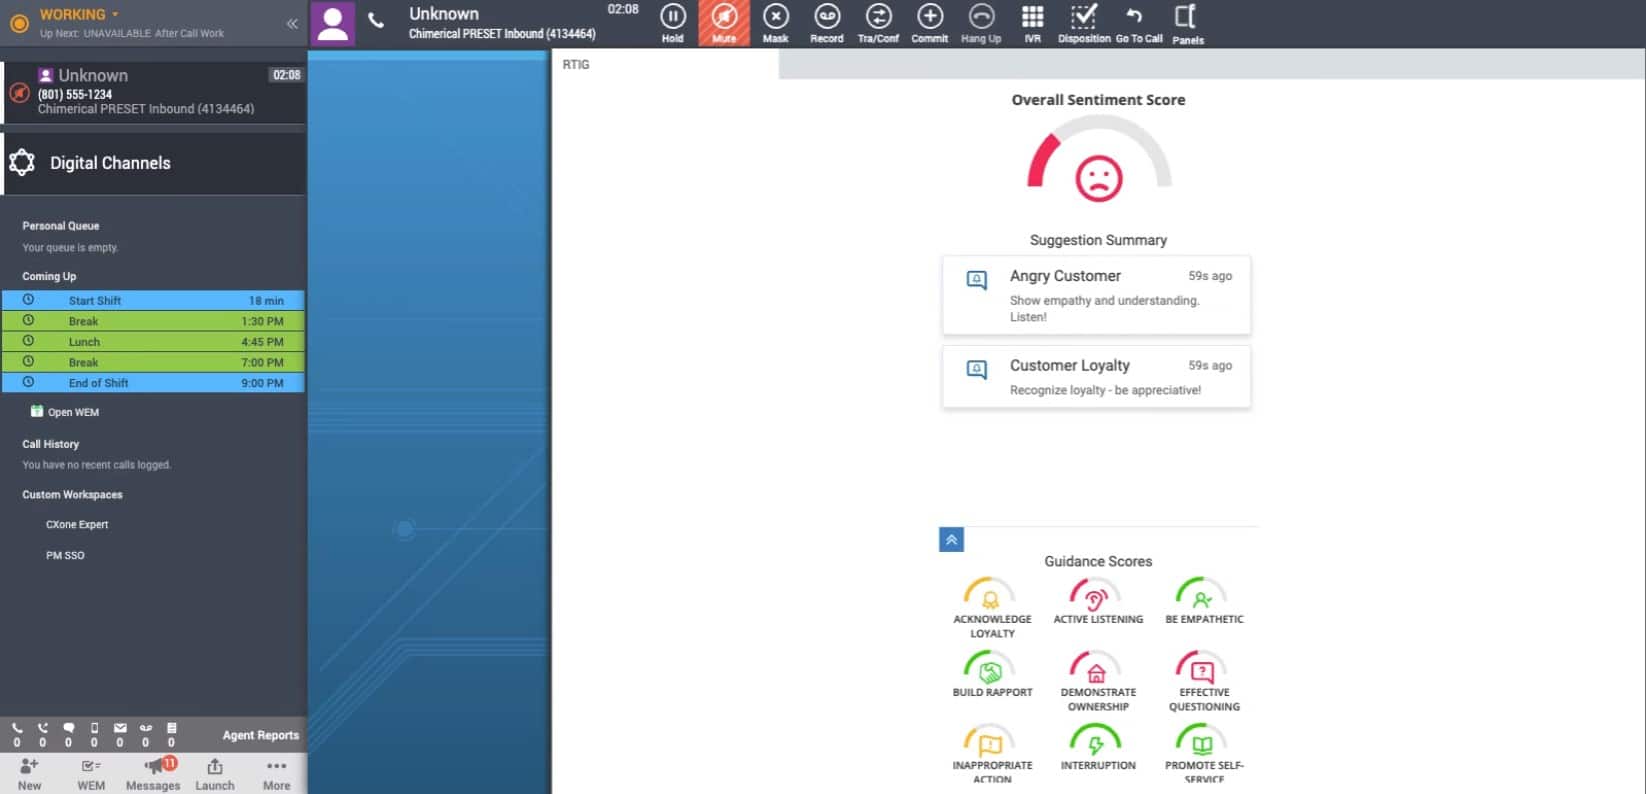Screen dimensions: 1646x794
Task: Hang up the current call
Action: [x=981, y=22]
